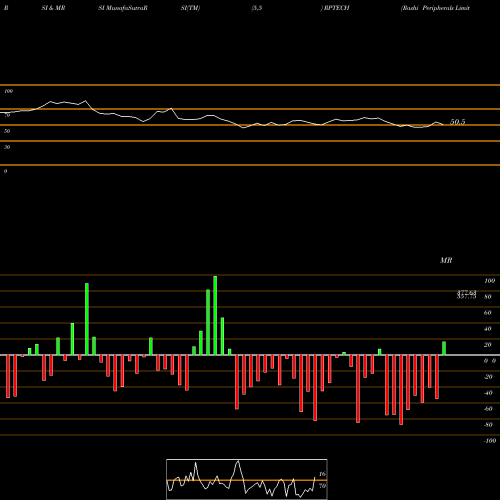Click the '16' label in the mini chart
This screenshot has height=500, width=500.
322,474
